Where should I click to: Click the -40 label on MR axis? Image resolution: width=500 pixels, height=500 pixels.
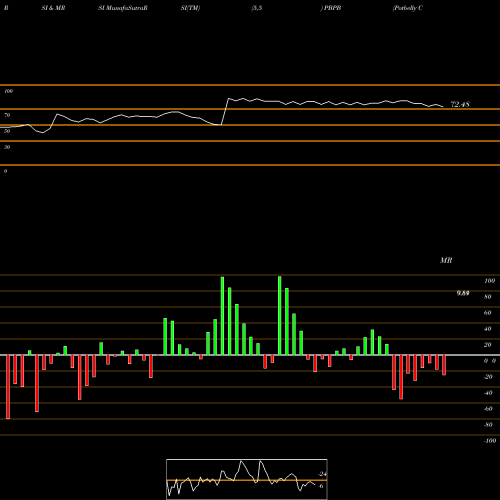click(x=488, y=393)
